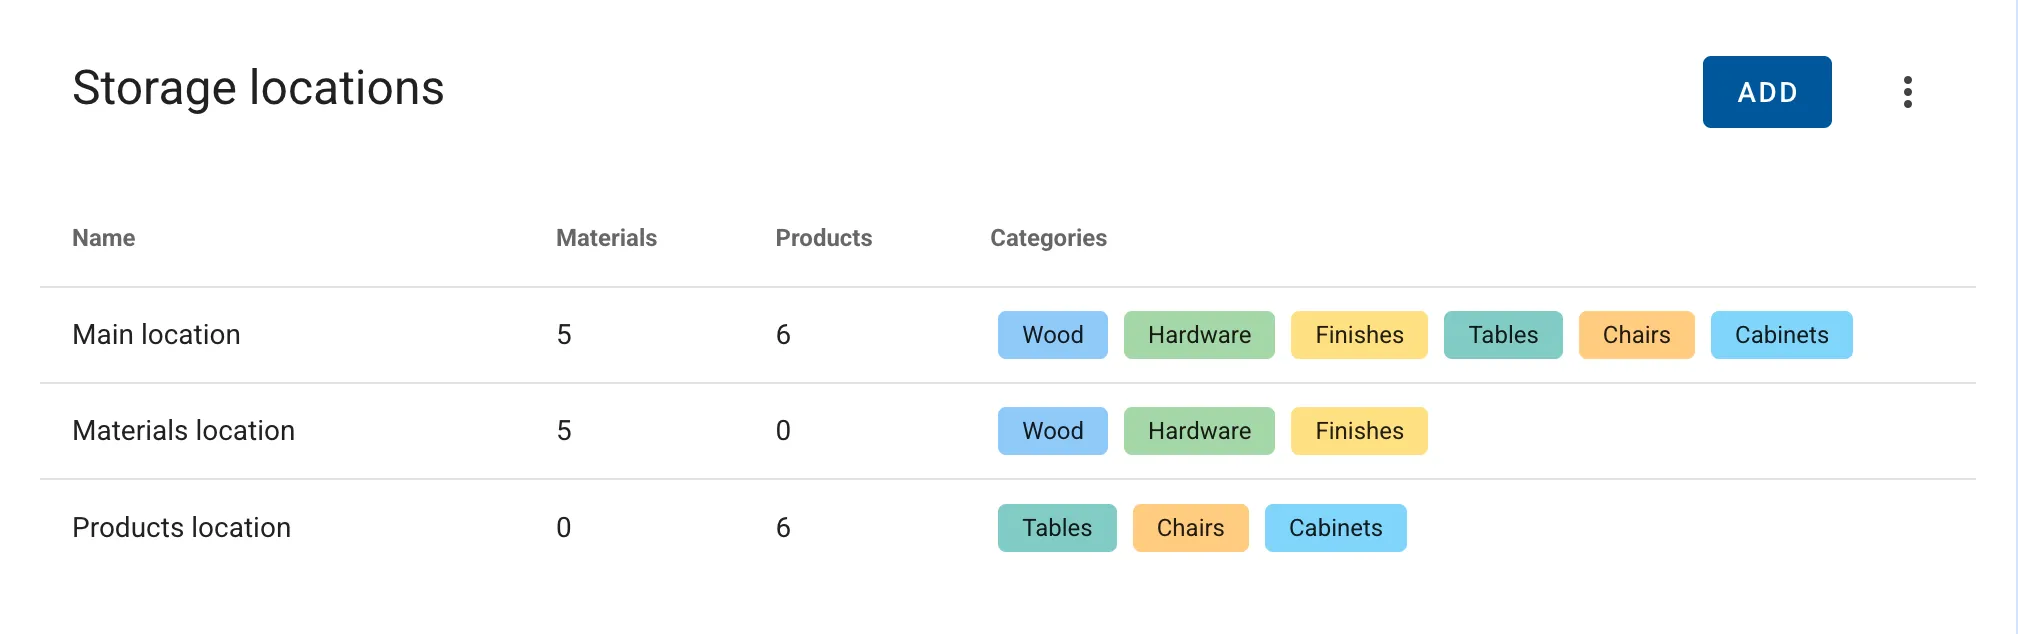
Task: Click the Wood category chip on Main location
Action: tap(1052, 335)
